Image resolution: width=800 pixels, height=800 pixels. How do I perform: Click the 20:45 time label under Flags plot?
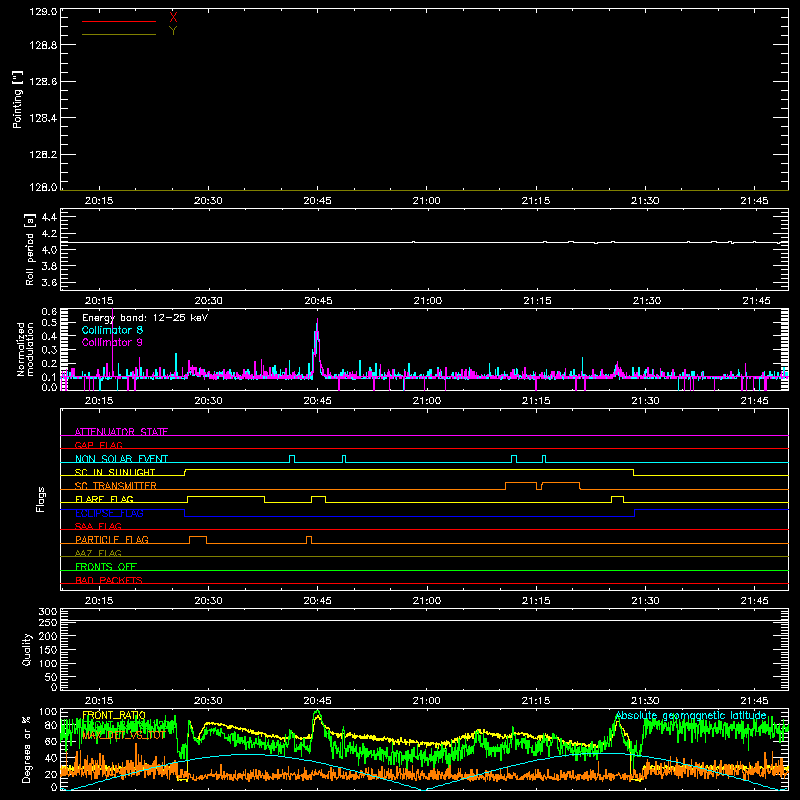(x=317, y=601)
